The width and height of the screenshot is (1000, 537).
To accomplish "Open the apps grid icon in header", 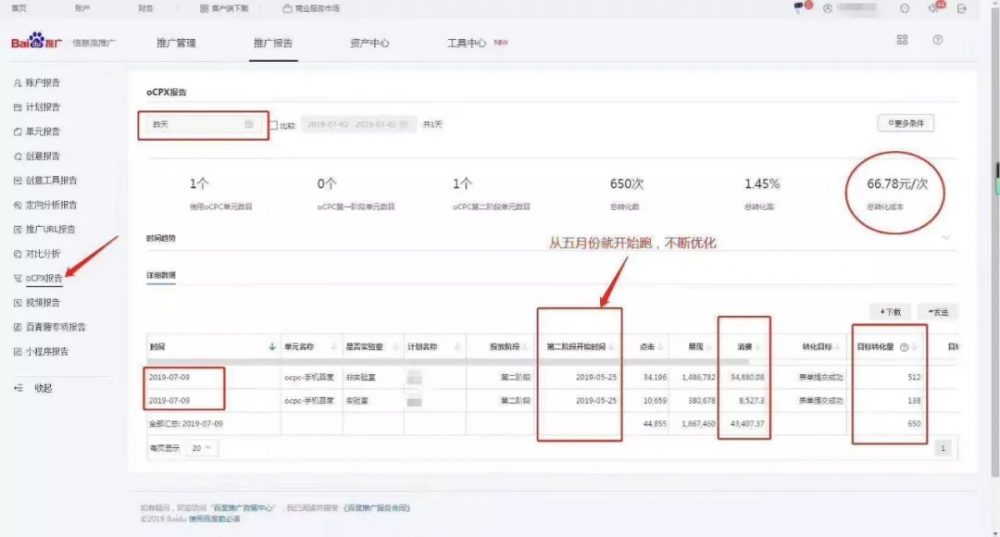I will 902,40.
